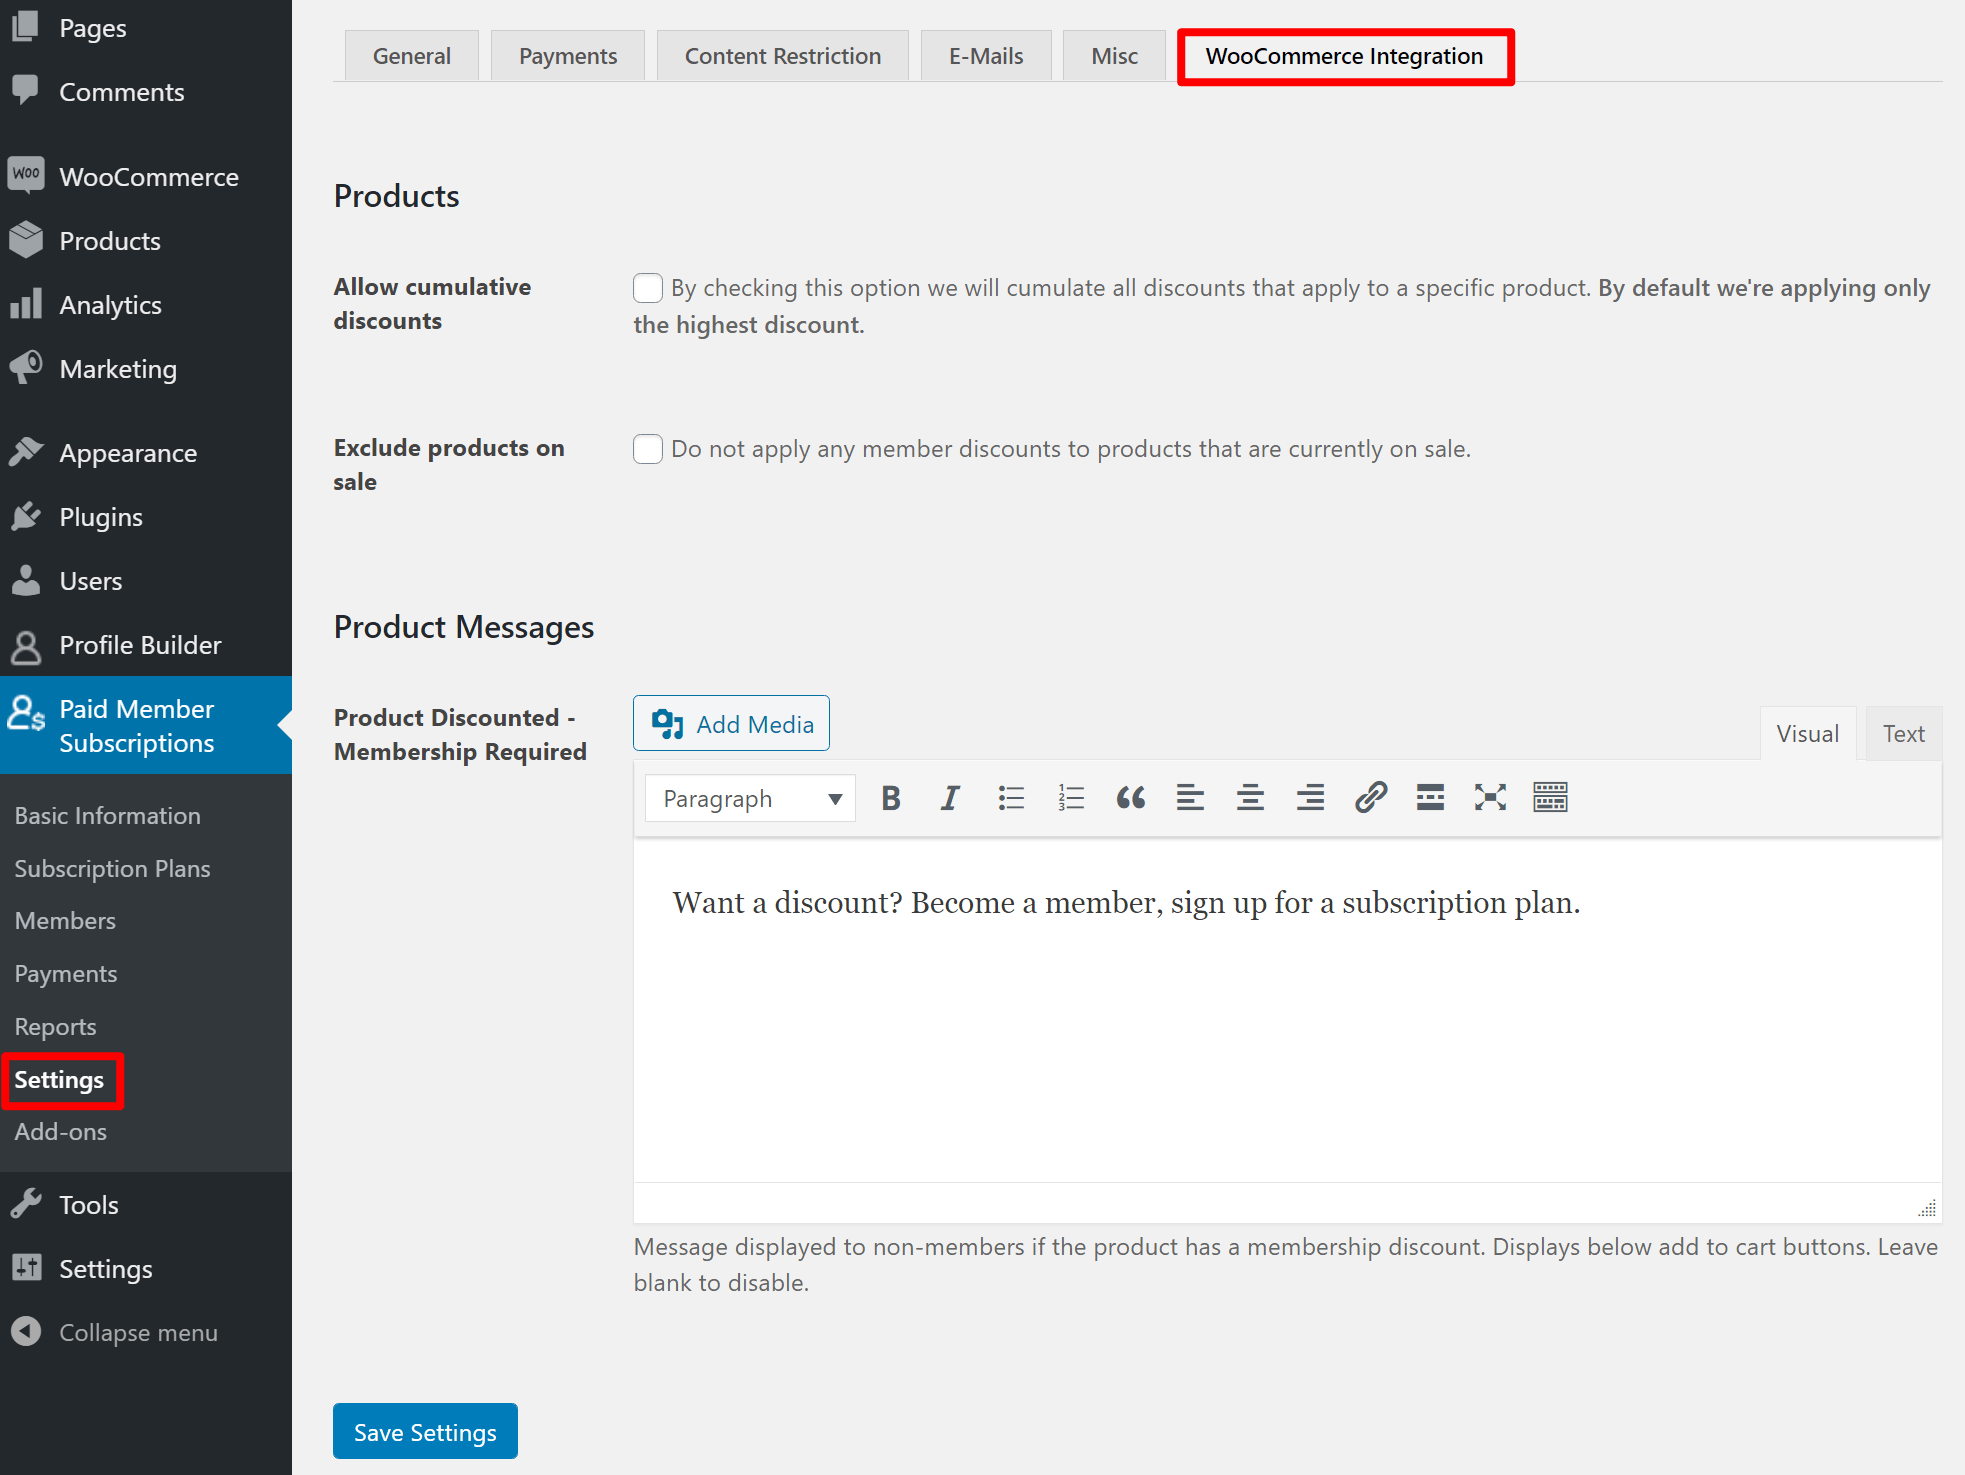Click the Collapse menu arrow icon
The height and width of the screenshot is (1475, 1965).
[x=26, y=1332]
